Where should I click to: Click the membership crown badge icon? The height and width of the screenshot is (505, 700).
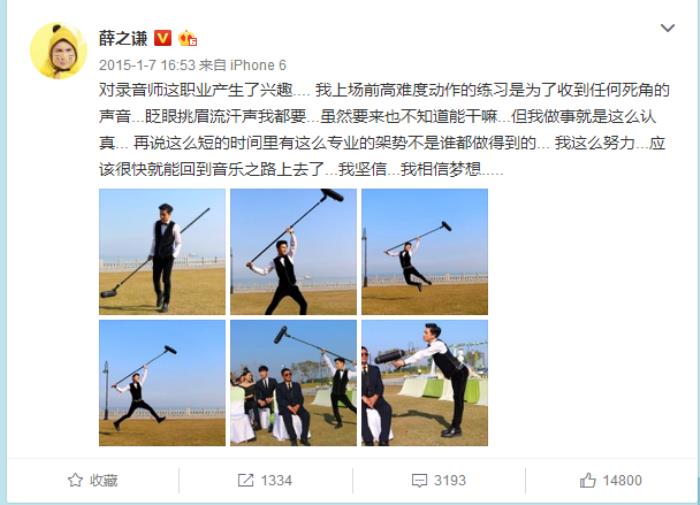click(188, 39)
